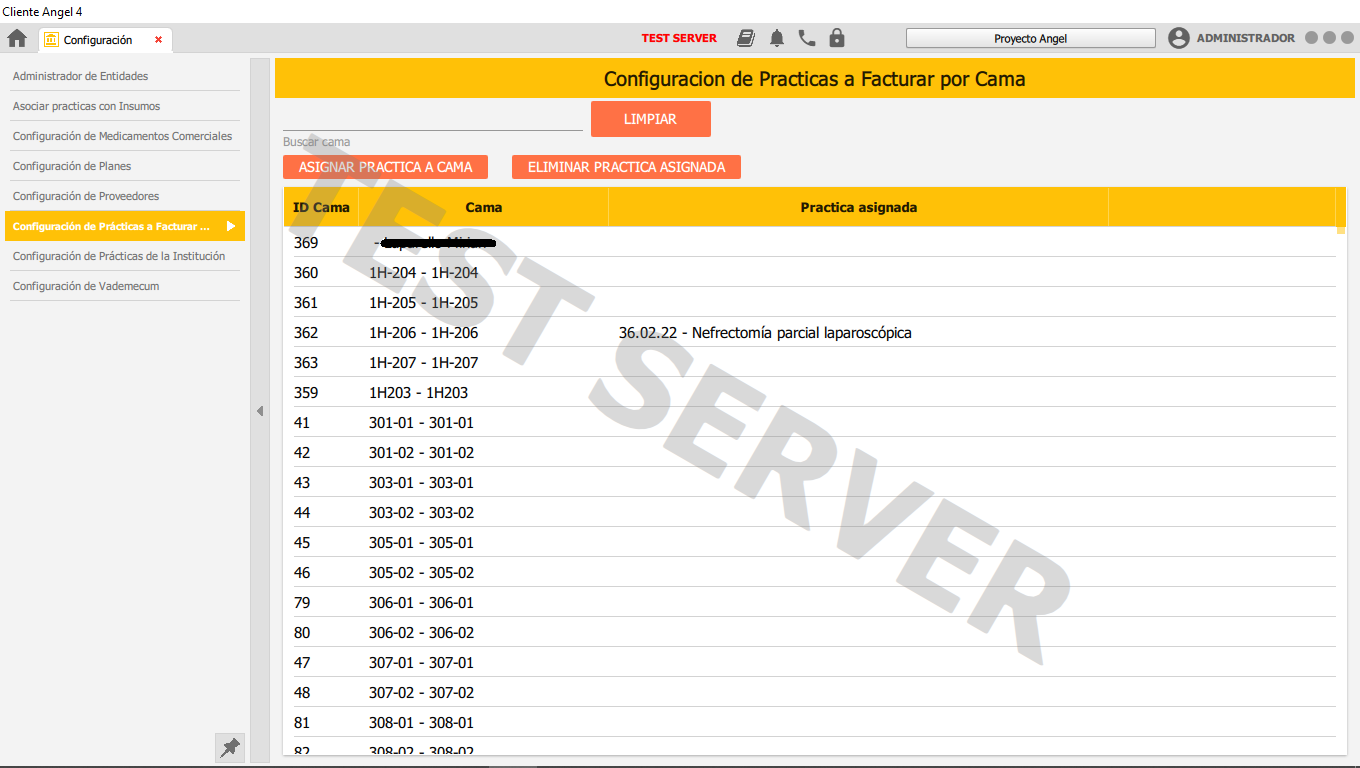This screenshot has width=1360, height=768.
Task: Open Asociar practicas con Insumos
Action: 125,106
